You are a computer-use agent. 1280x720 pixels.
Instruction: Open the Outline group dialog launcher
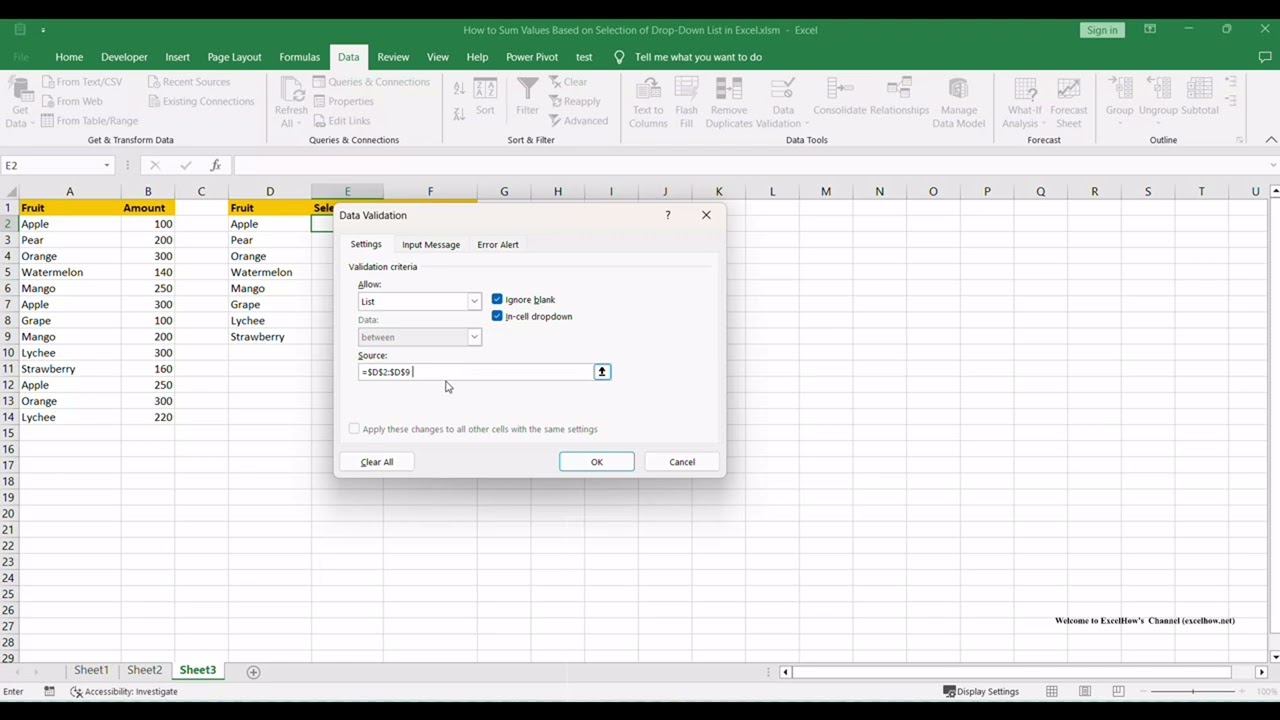tap(1240, 140)
